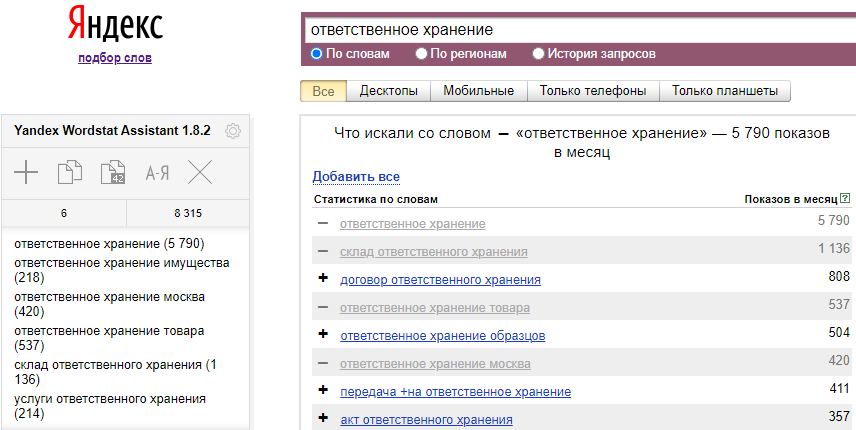Viewport: 856px width, 430px height.
Task: Select the 'По регионам' radio button
Action: coord(421,53)
